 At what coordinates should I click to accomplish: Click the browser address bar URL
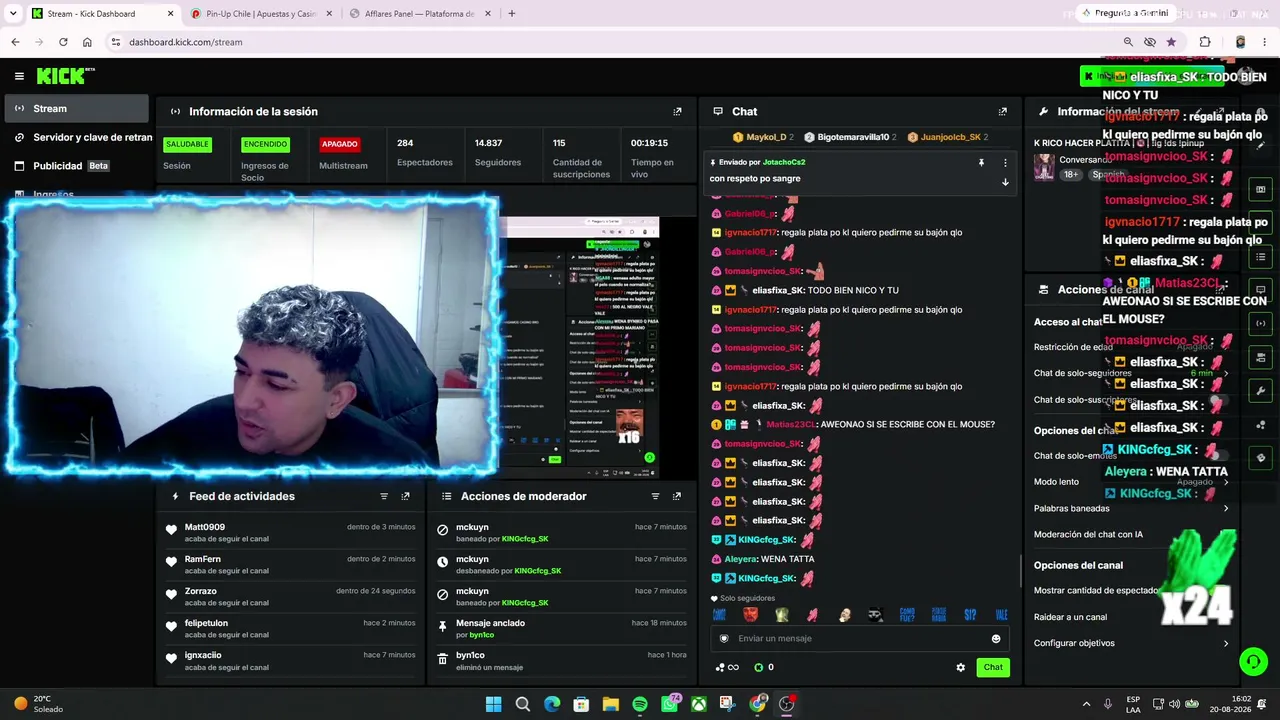tap(186, 42)
